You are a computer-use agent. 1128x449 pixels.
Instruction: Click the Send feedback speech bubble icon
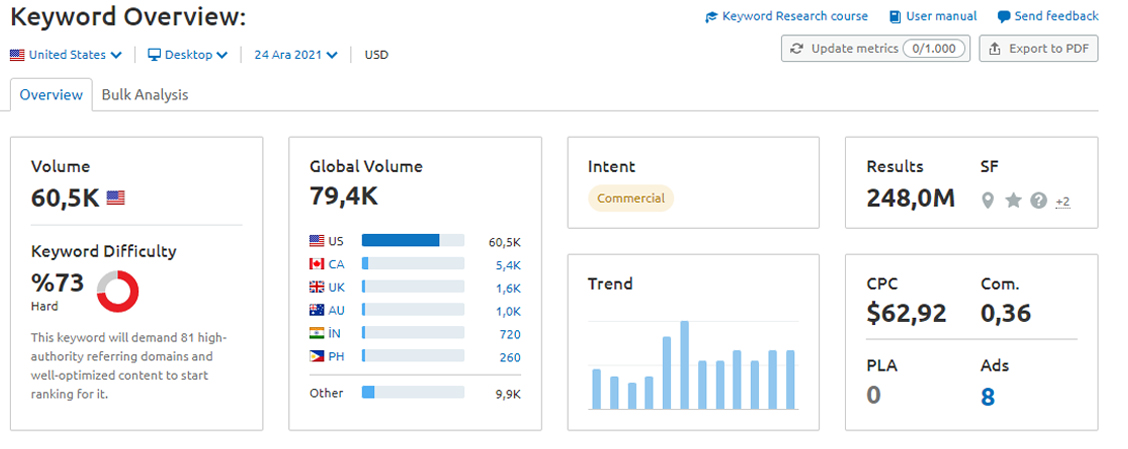tap(1004, 17)
